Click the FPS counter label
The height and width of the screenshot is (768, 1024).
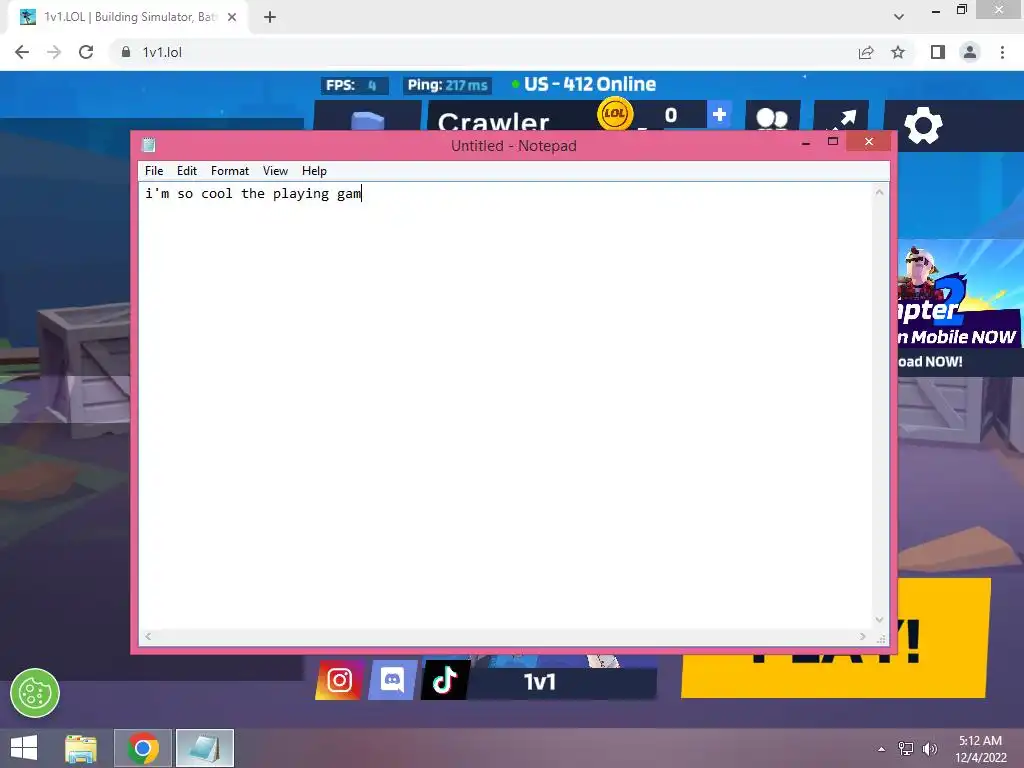(x=354, y=85)
